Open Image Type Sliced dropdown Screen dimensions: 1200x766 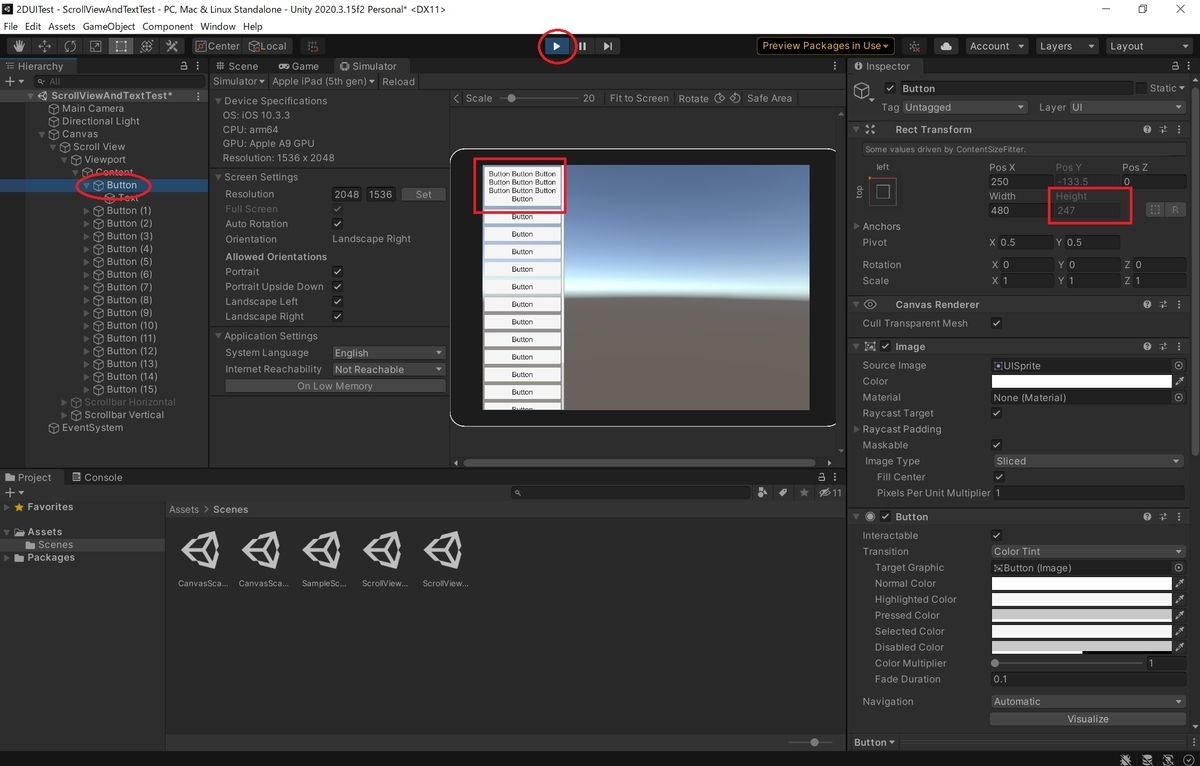[1088, 462]
